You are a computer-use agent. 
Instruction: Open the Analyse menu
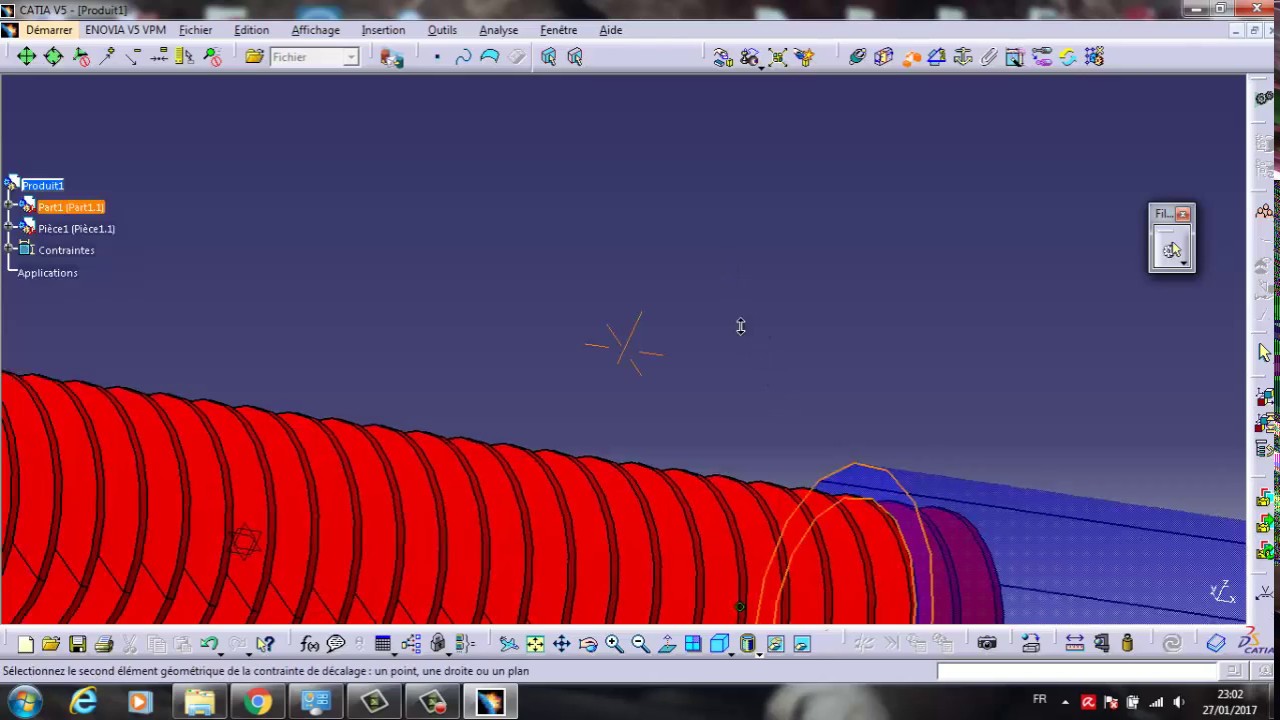tap(498, 30)
